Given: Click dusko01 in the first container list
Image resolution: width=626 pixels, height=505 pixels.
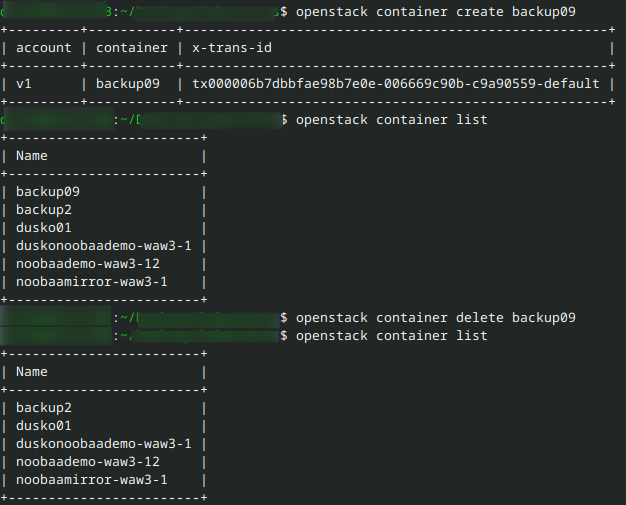Looking at the screenshot, I should (x=44, y=228).
